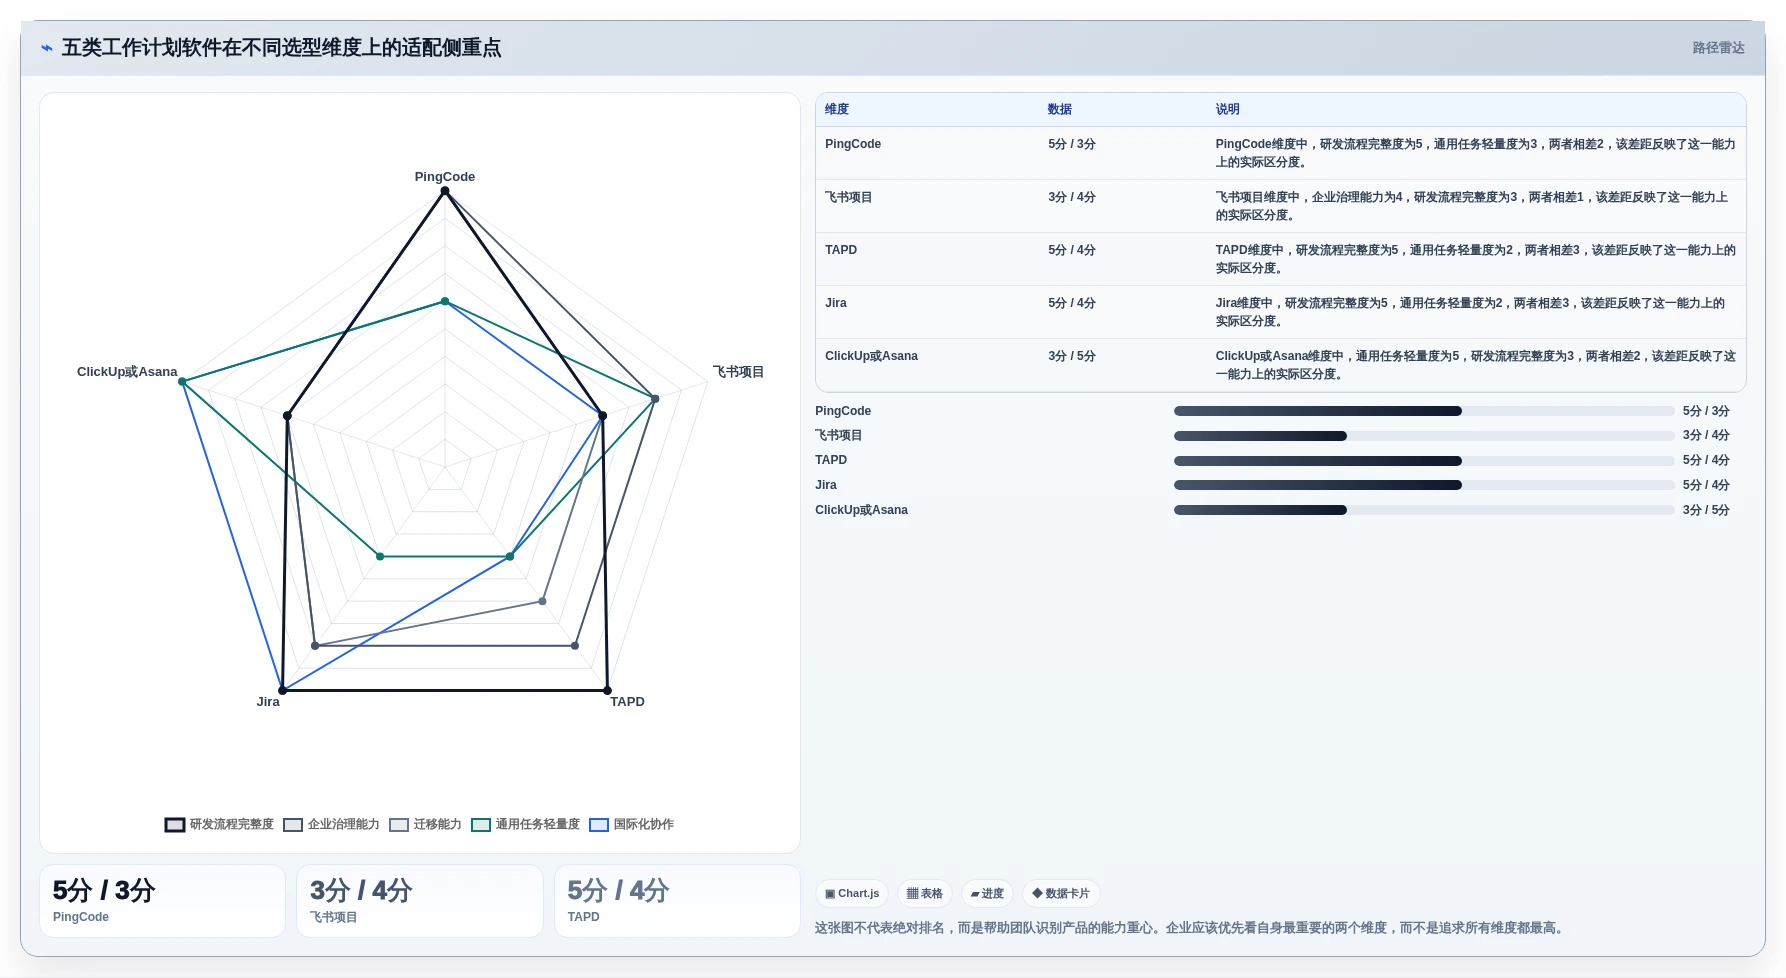Click the PingCode description cell in table

tap(1476, 153)
